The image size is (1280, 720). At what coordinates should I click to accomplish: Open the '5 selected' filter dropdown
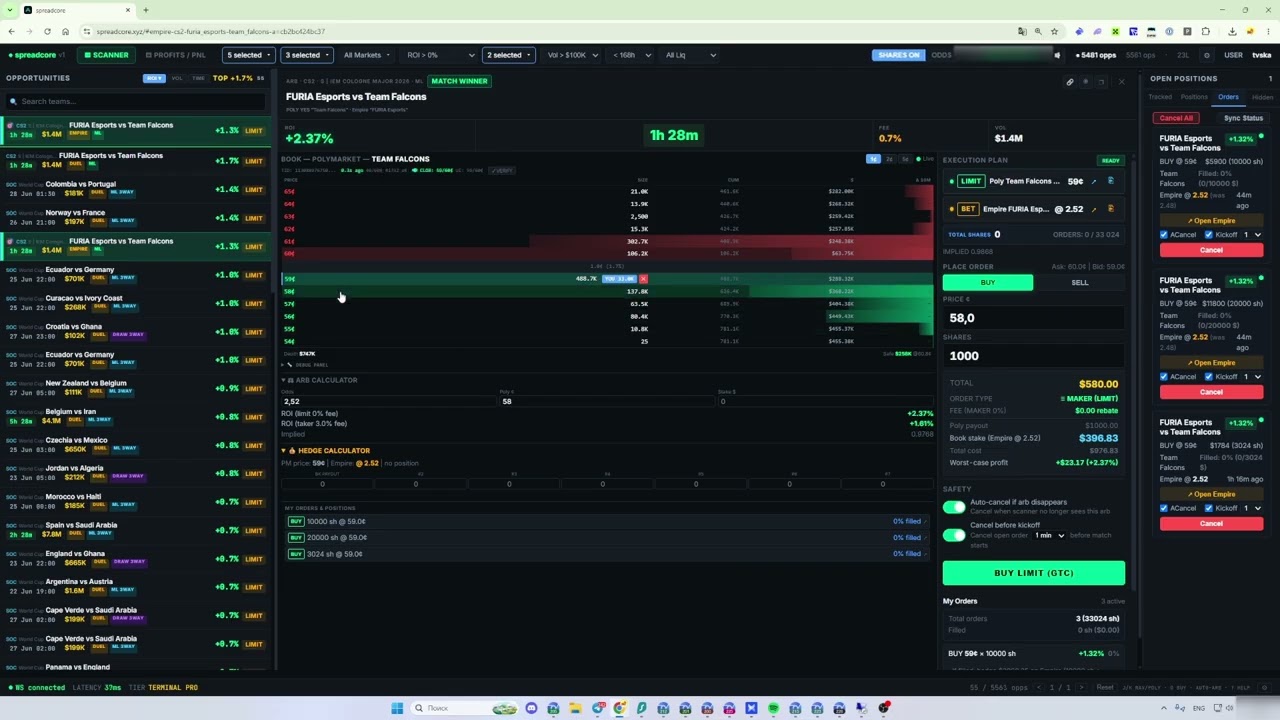(249, 55)
